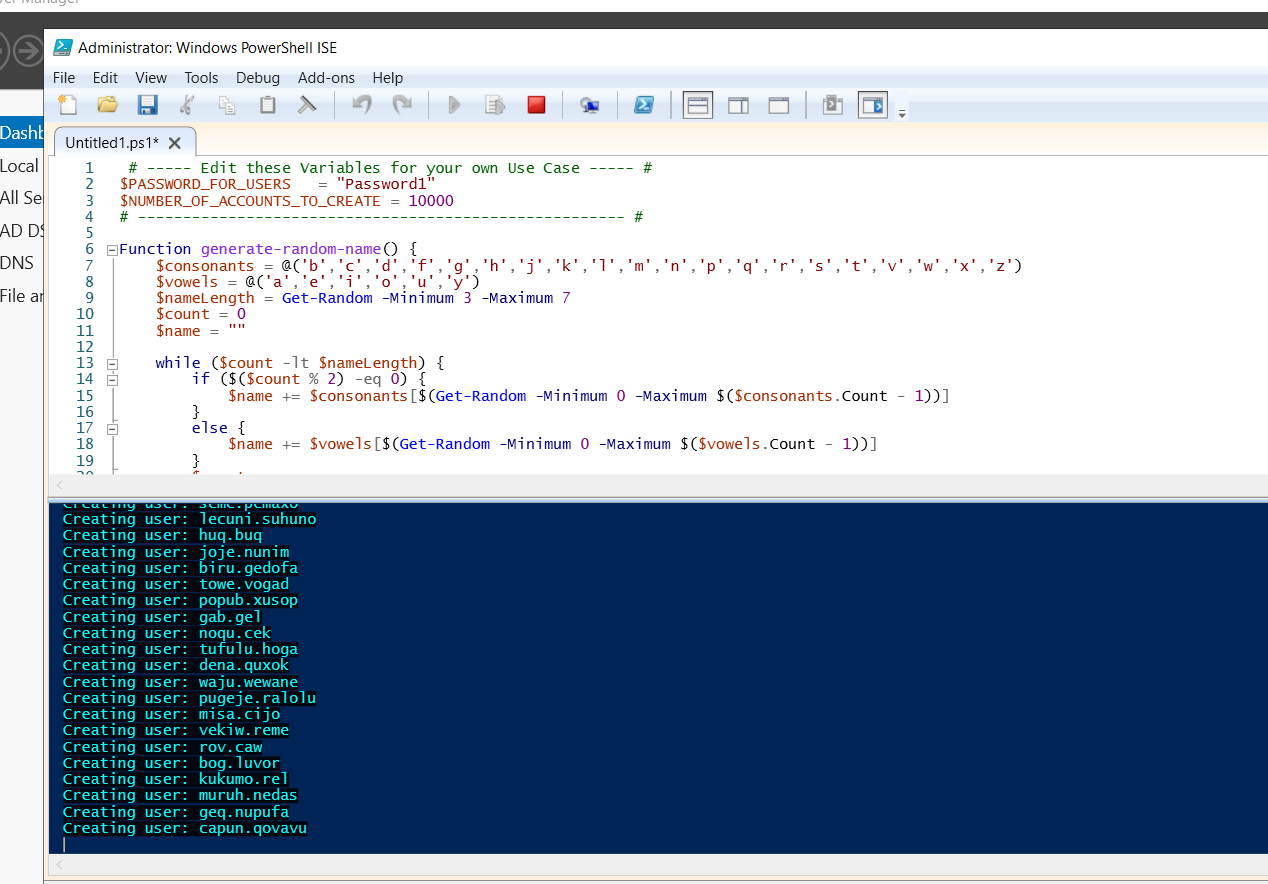Create a new script via the New icon
This screenshot has width=1268, height=884.
pyautogui.click(x=67, y=104)
